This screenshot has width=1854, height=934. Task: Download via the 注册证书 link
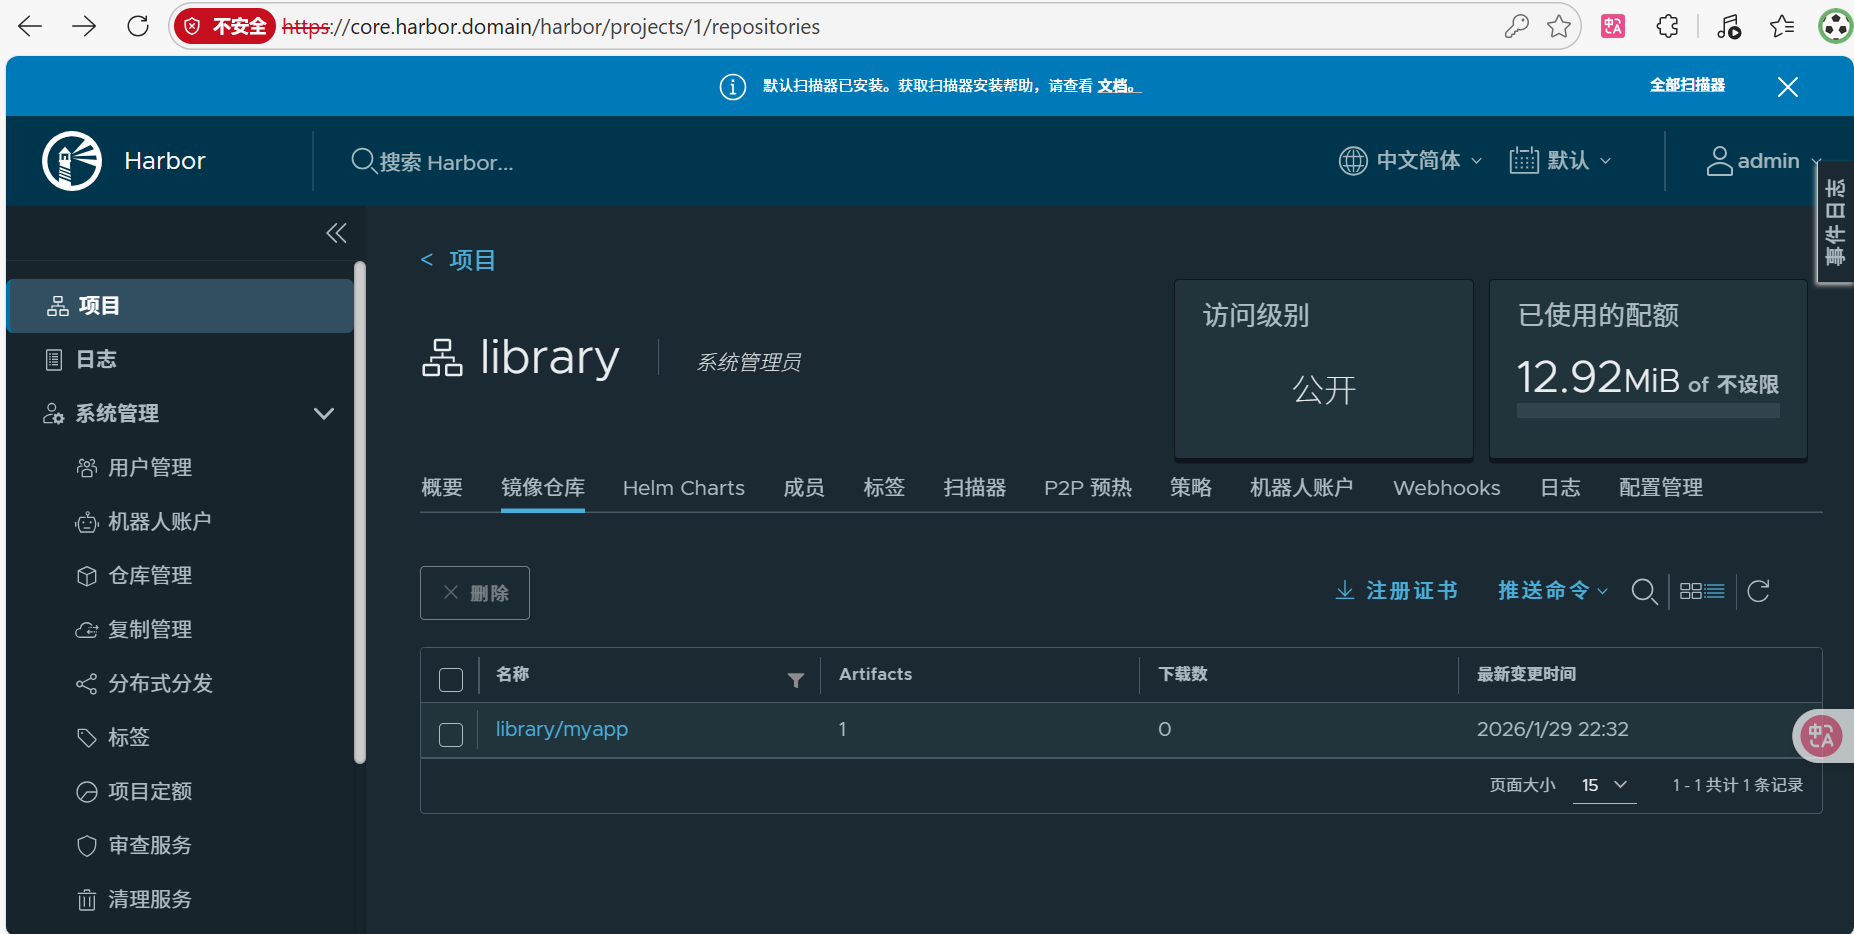[x=1397, y=591]
